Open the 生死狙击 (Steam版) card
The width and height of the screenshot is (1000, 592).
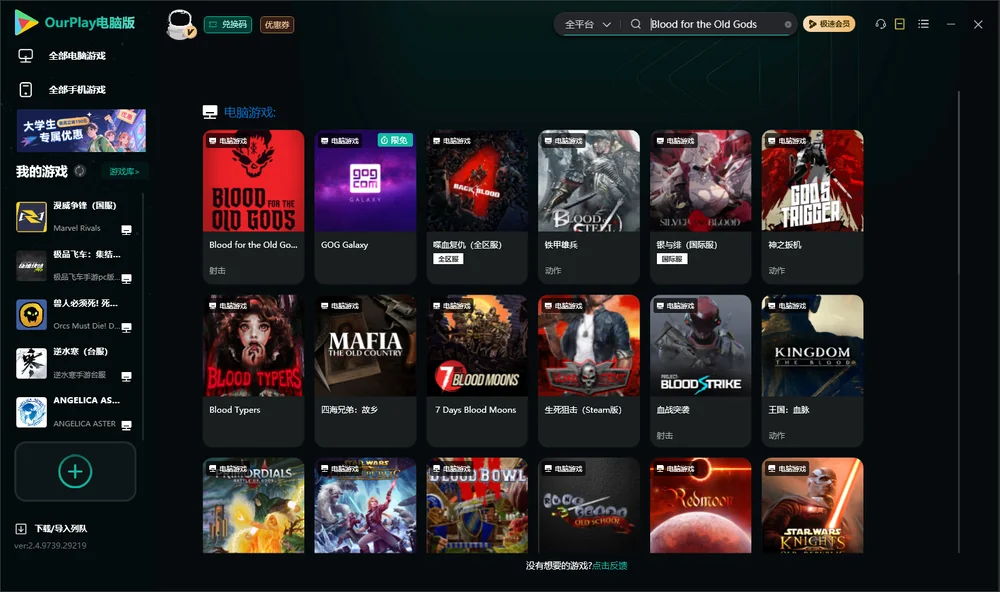(589, 371)
